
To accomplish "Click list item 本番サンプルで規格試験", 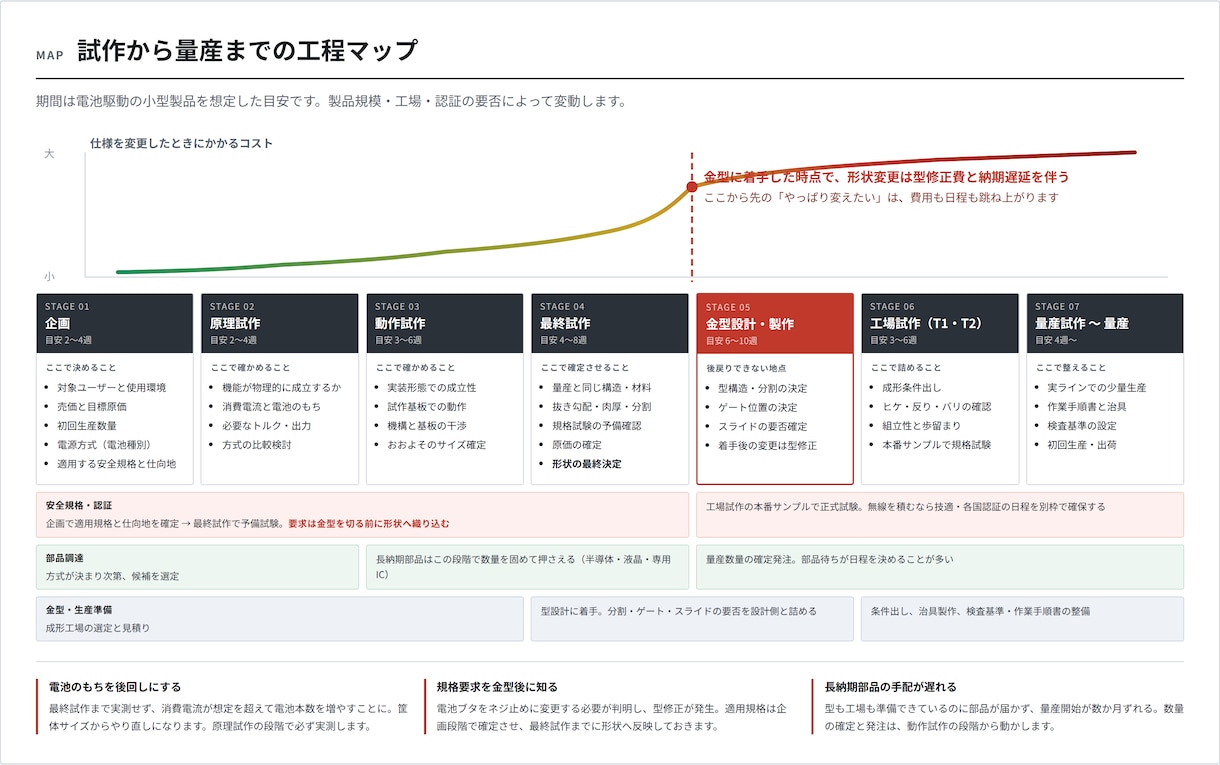I will click(937, 445).
